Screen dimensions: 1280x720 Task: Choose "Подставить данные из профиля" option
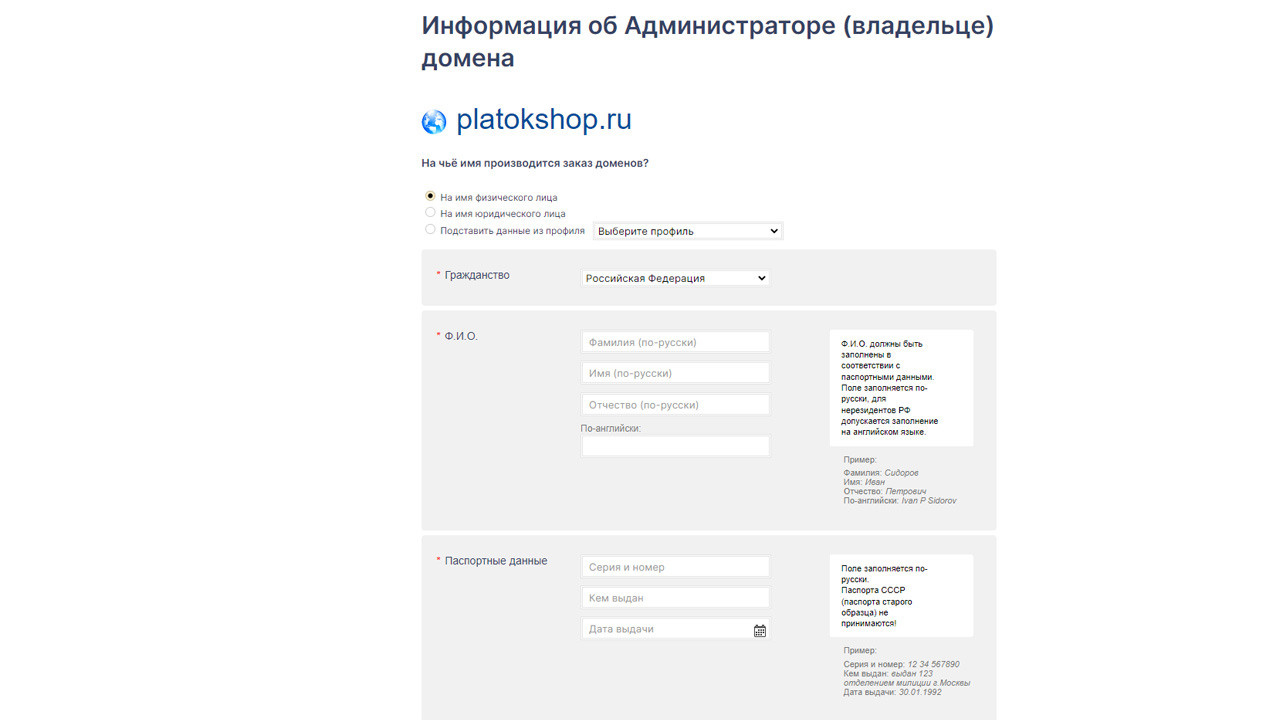click(x=430, y=228)
